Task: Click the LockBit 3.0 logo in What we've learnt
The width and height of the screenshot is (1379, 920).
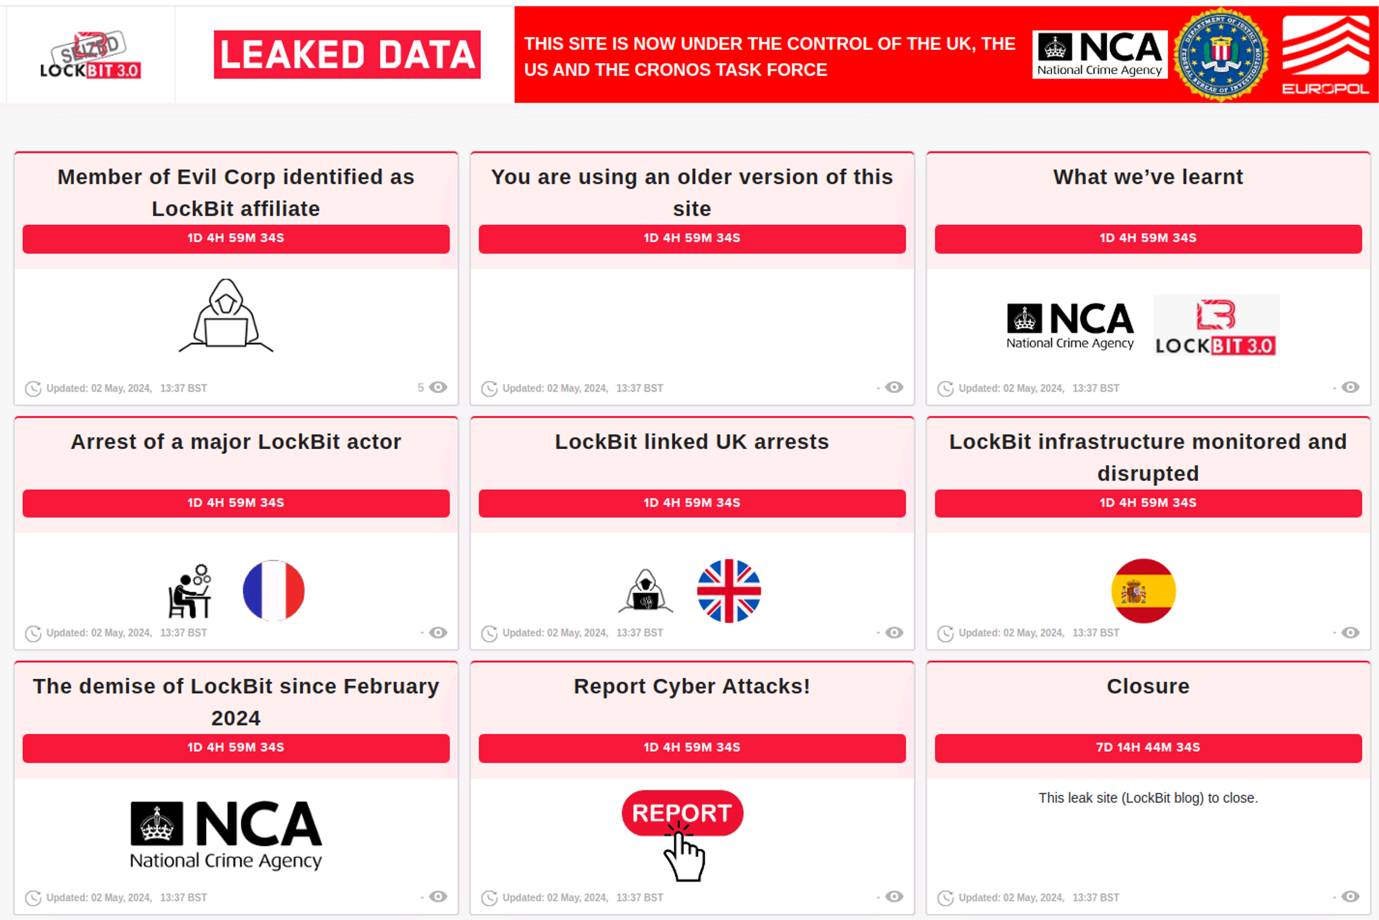Action: coord(1216,326)
